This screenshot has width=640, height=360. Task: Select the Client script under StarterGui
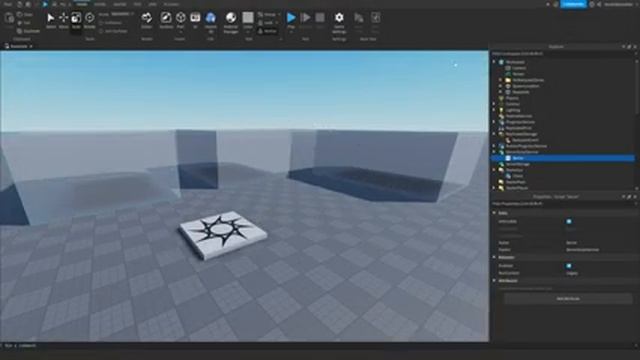click(x=518, y=176)
